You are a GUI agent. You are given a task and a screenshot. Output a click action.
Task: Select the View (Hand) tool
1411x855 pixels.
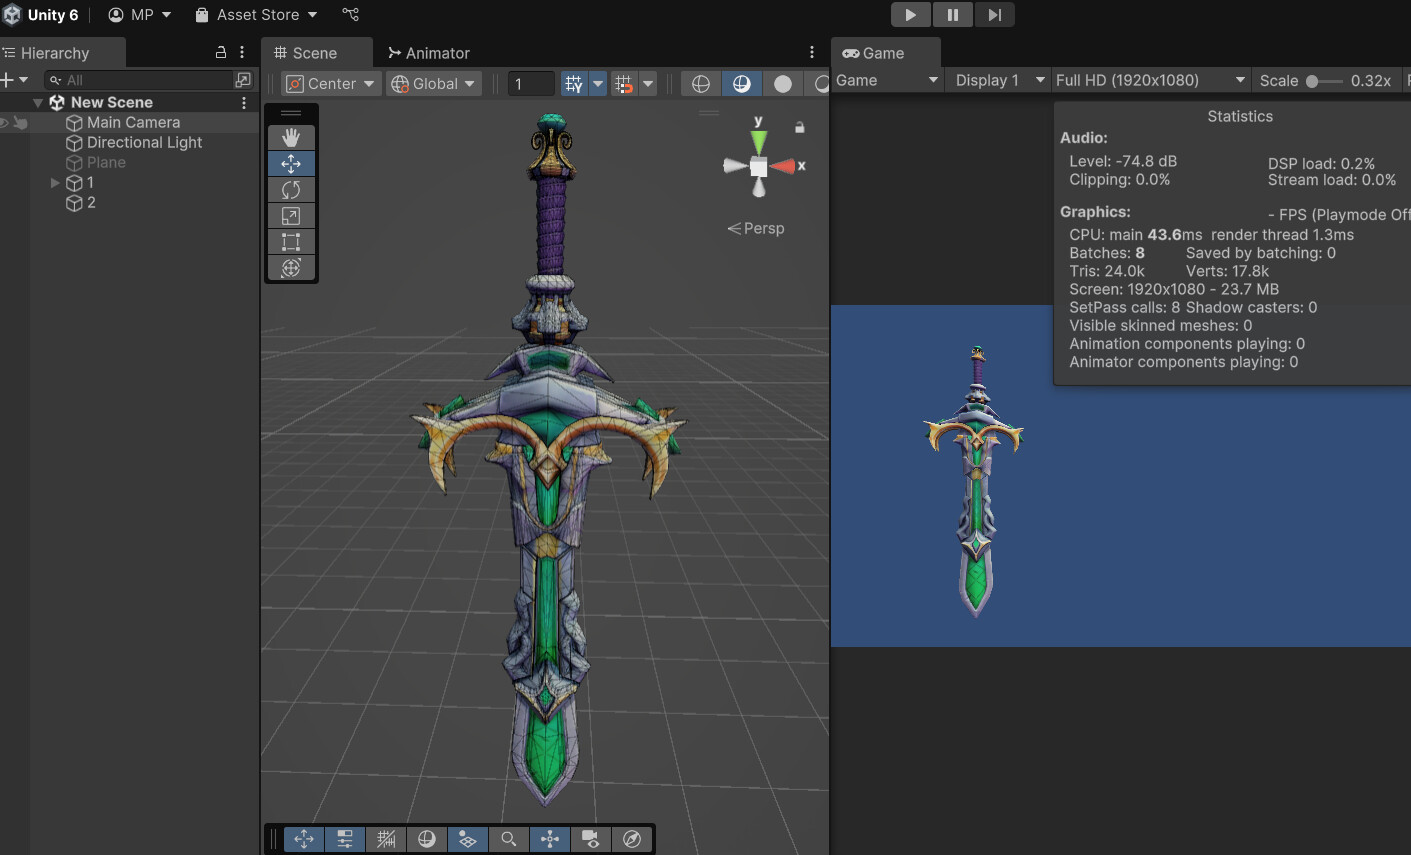[x=291, y=137]
